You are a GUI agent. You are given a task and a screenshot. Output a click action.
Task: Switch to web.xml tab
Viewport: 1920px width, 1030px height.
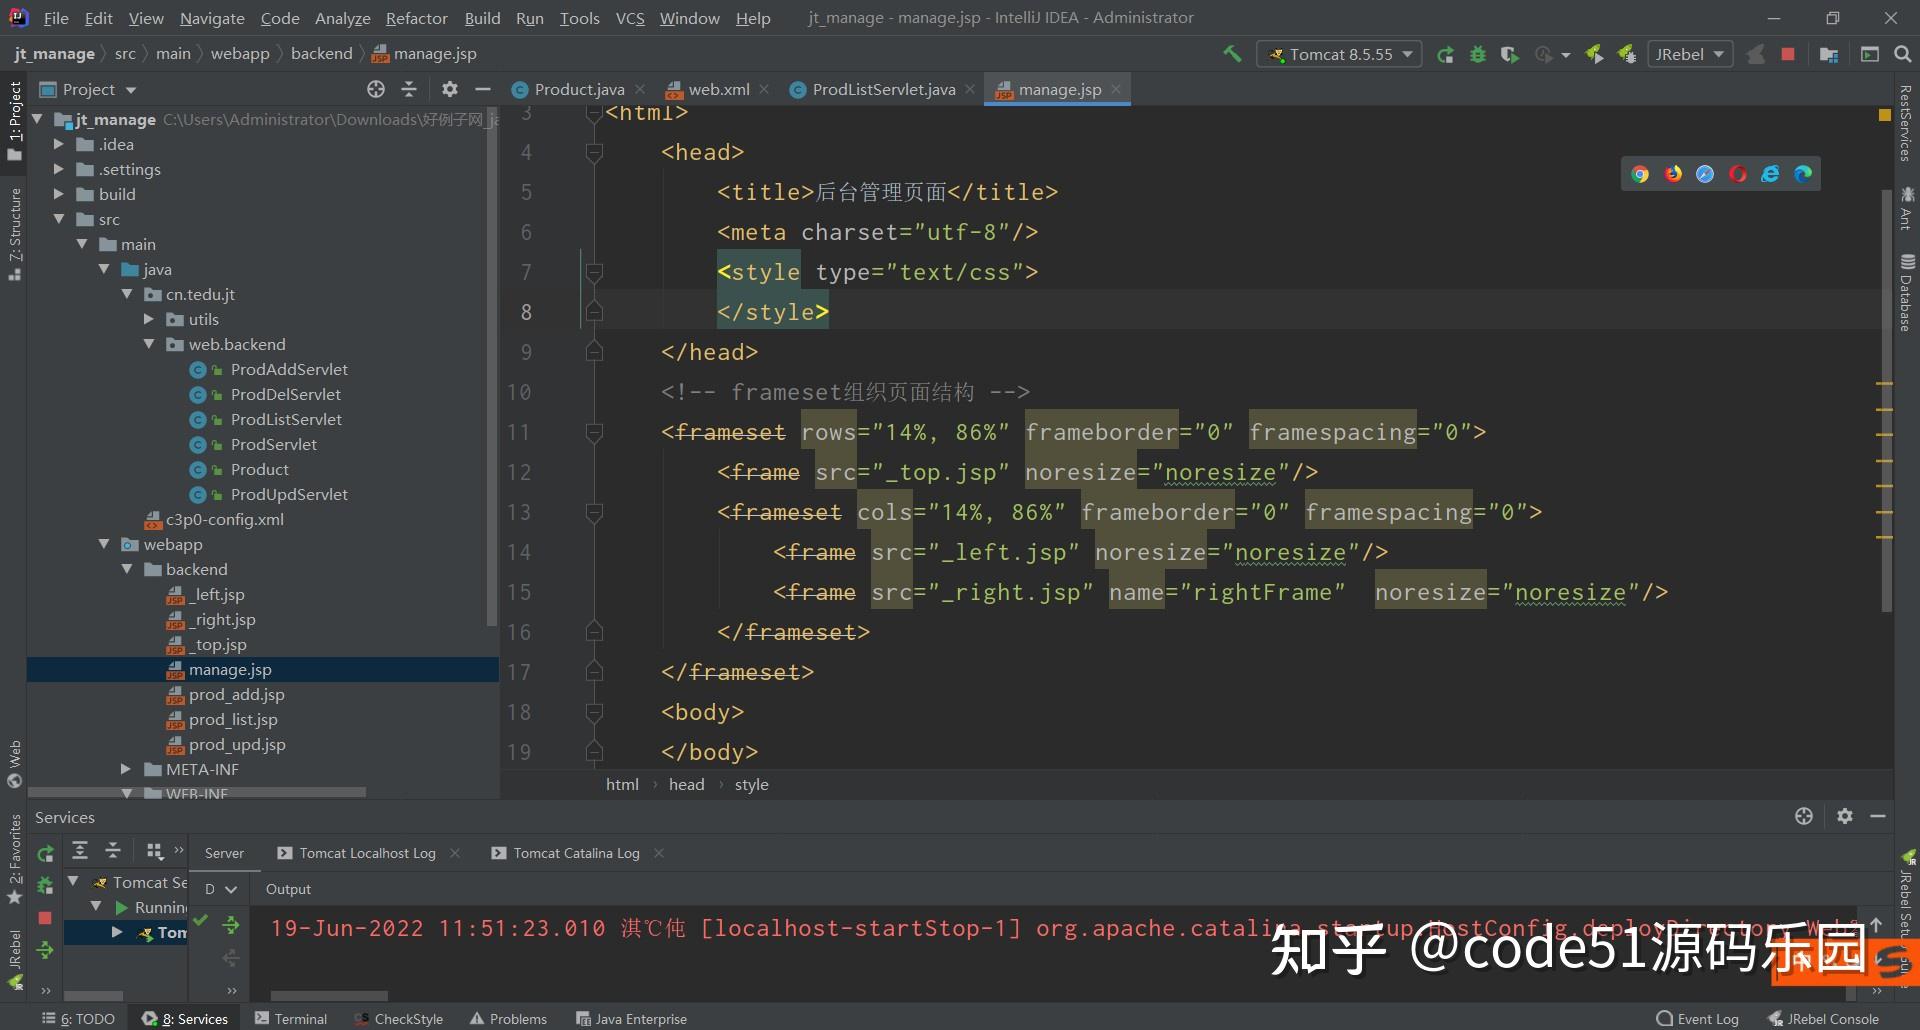click(x=718, y=89)
